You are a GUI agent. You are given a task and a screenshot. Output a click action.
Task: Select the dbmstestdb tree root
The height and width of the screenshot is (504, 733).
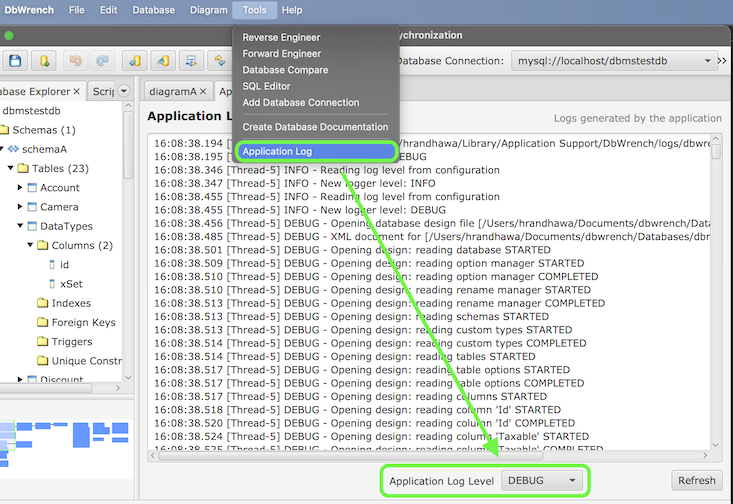coord(31,111)
